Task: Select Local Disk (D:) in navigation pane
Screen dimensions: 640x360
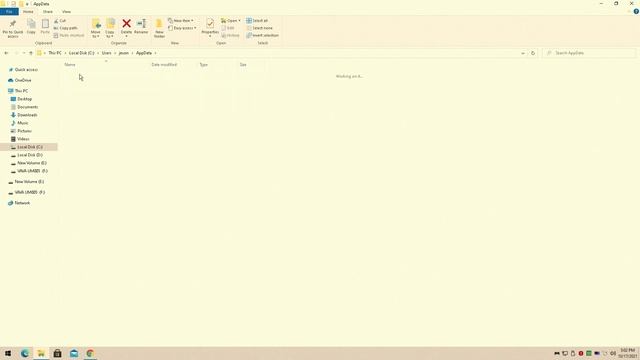Action: (x=30, y=155)
